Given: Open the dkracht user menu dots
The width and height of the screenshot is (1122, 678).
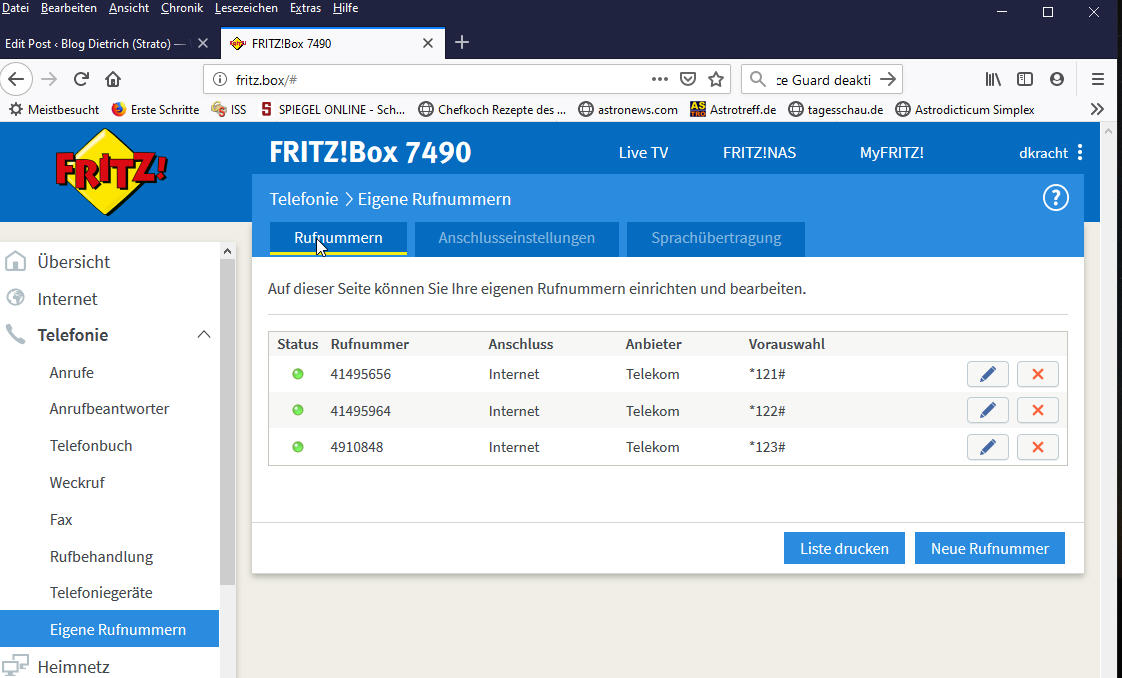Looking at the screenshot, I should point(1080,153).
